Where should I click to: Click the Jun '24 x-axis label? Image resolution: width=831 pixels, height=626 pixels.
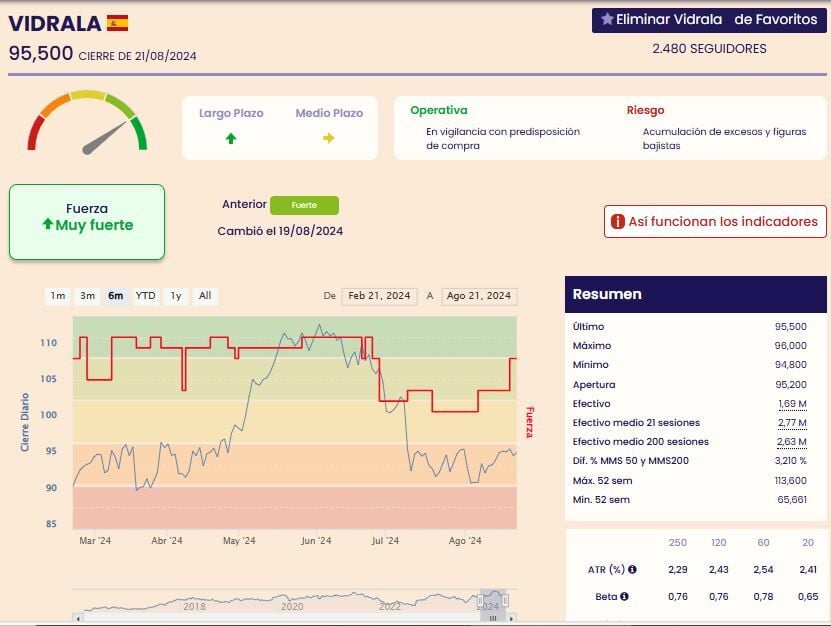[316, 541]
